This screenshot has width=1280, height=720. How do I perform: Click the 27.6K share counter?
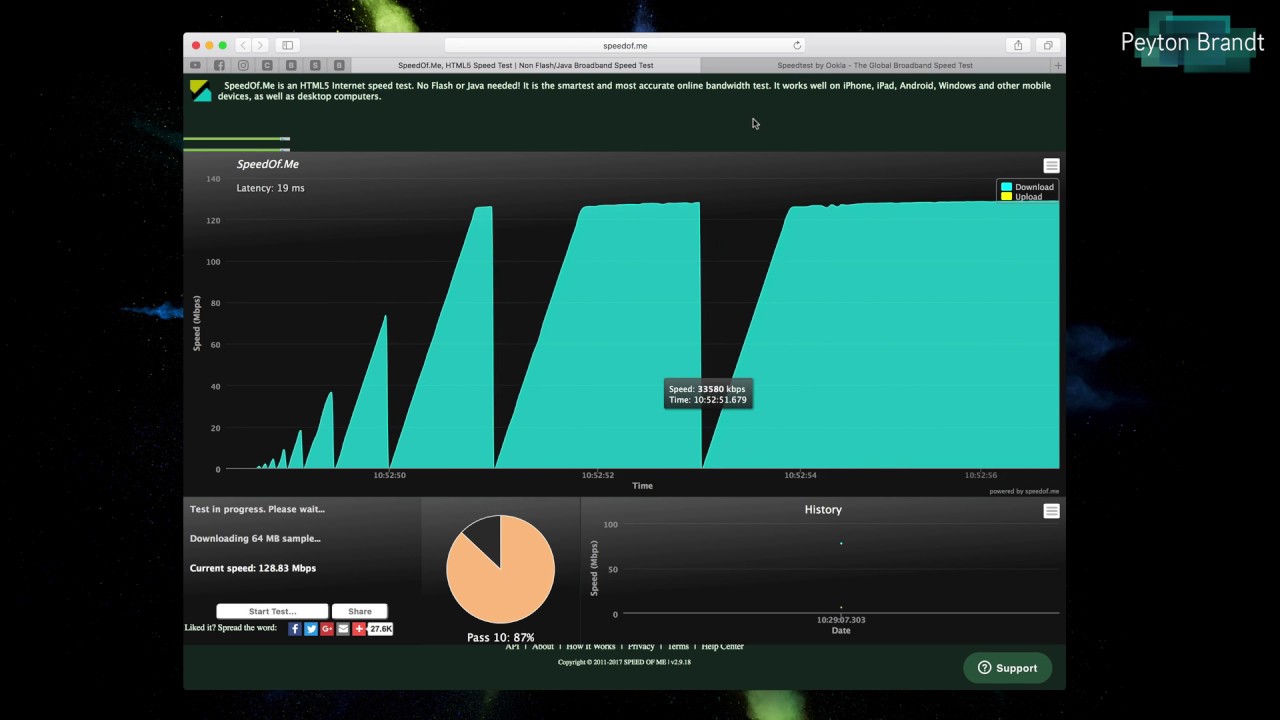[381, 629]
